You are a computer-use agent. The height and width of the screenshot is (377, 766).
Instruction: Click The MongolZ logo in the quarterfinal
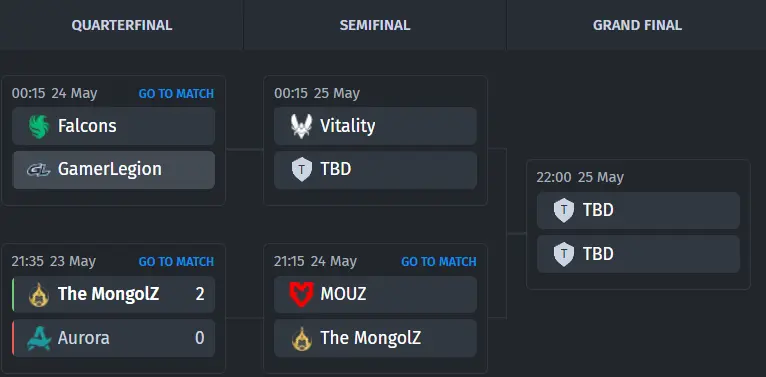39,295
